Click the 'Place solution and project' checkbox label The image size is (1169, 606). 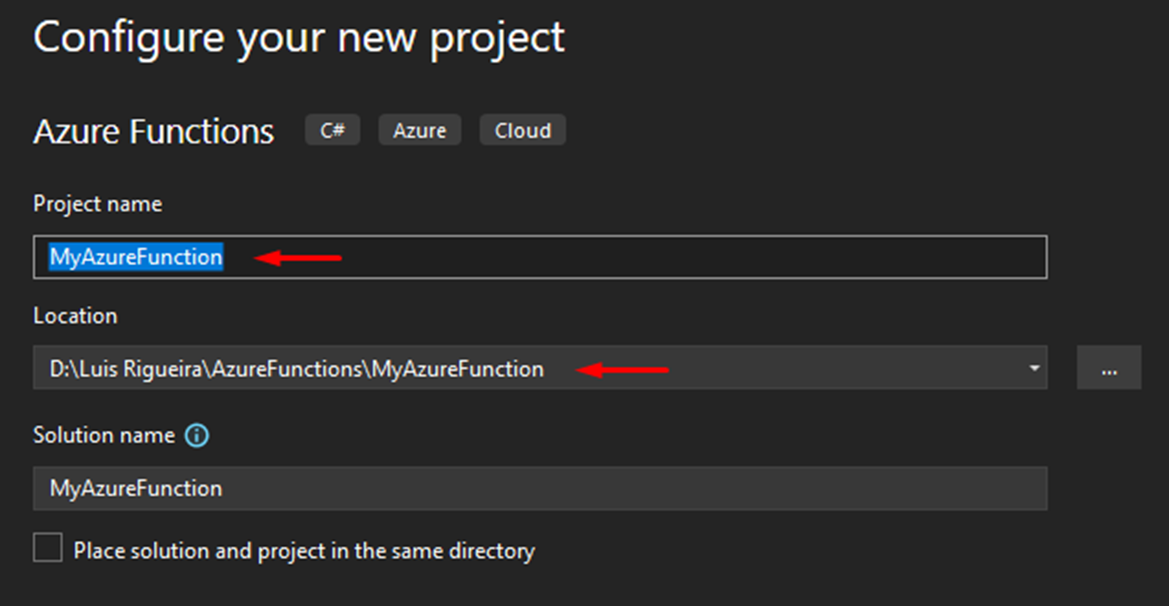(304, 551)
